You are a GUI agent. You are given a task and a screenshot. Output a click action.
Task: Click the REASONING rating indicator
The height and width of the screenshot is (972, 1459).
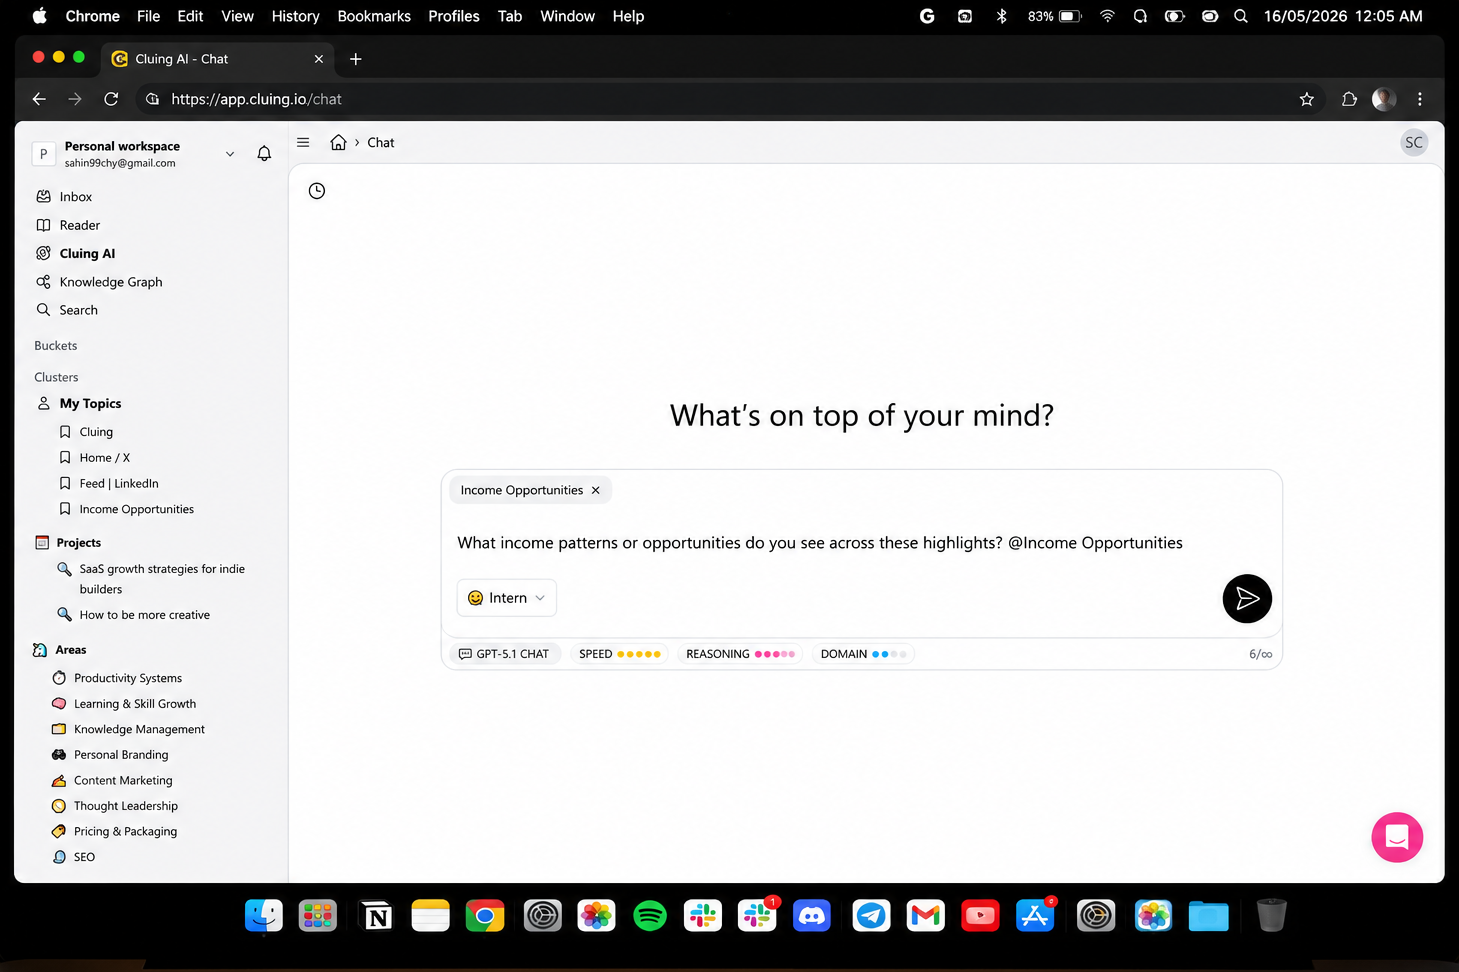pyautogui.click(x=740, y=654)
